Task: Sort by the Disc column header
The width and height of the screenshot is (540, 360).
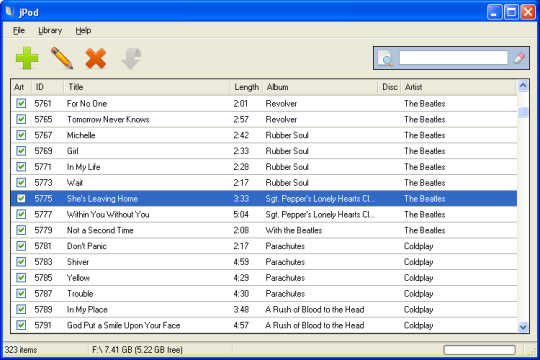Action: 390,87
